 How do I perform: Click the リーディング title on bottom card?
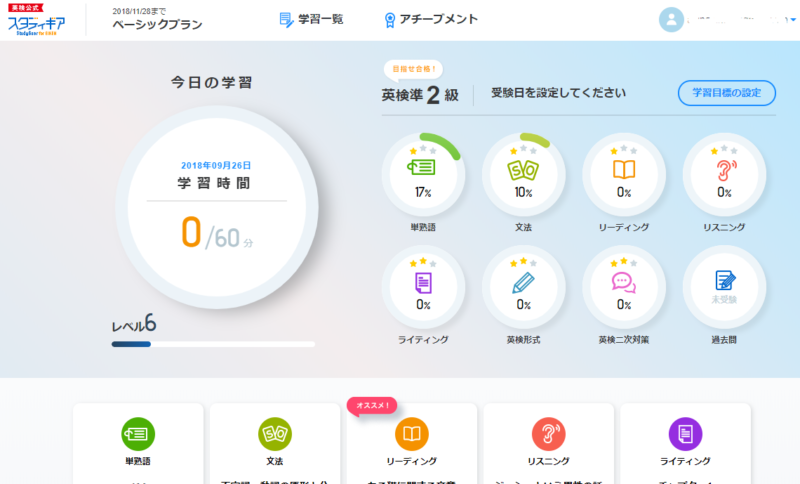(x=412, y=461)
